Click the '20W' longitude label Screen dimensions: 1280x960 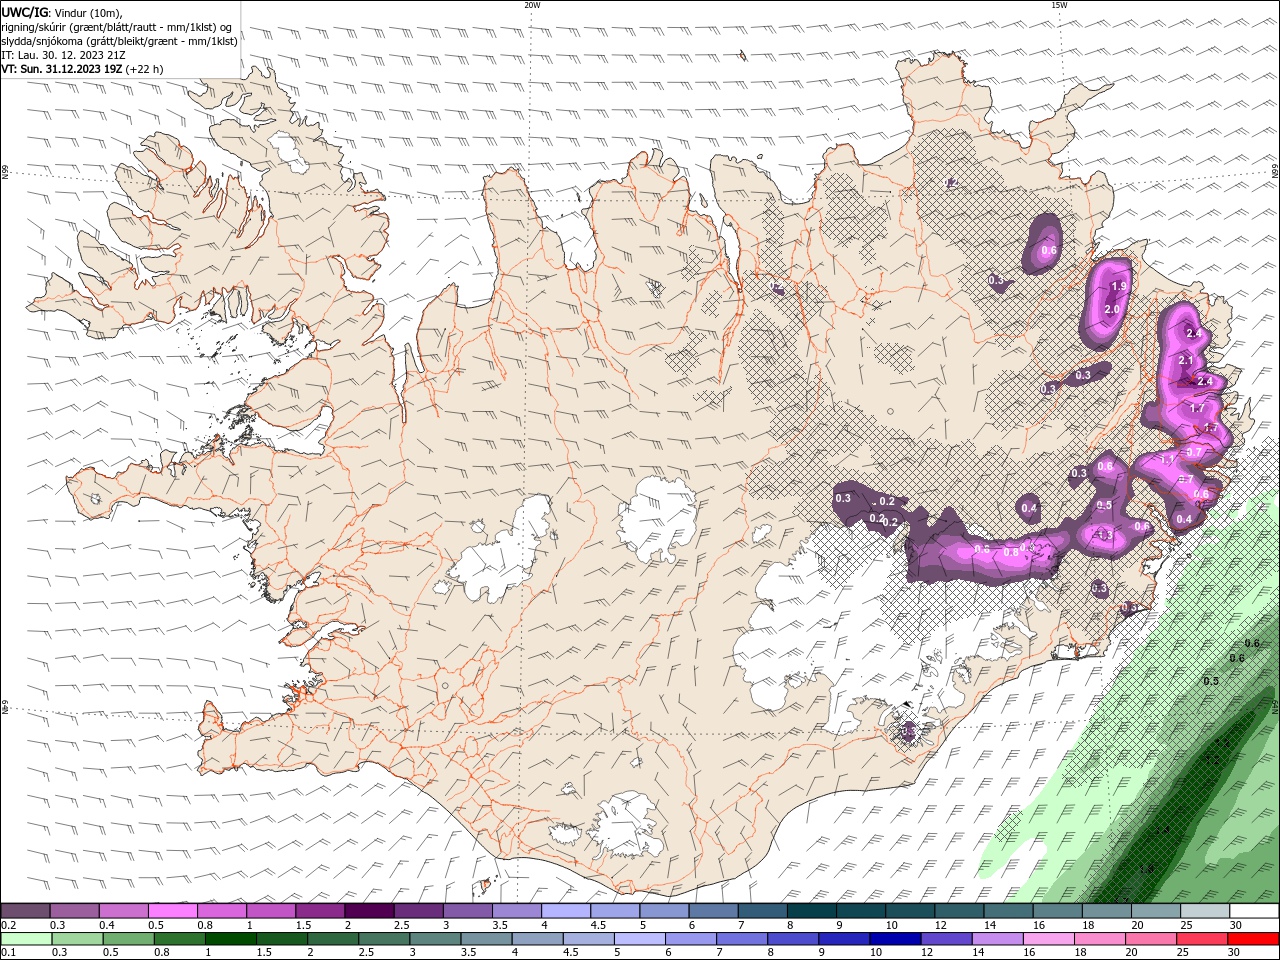[x=532, y=5]
